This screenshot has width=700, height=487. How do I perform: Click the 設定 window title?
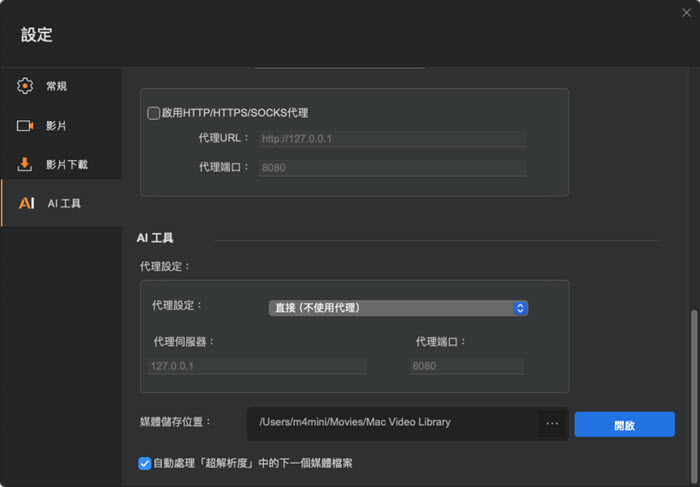click(37, 34)
